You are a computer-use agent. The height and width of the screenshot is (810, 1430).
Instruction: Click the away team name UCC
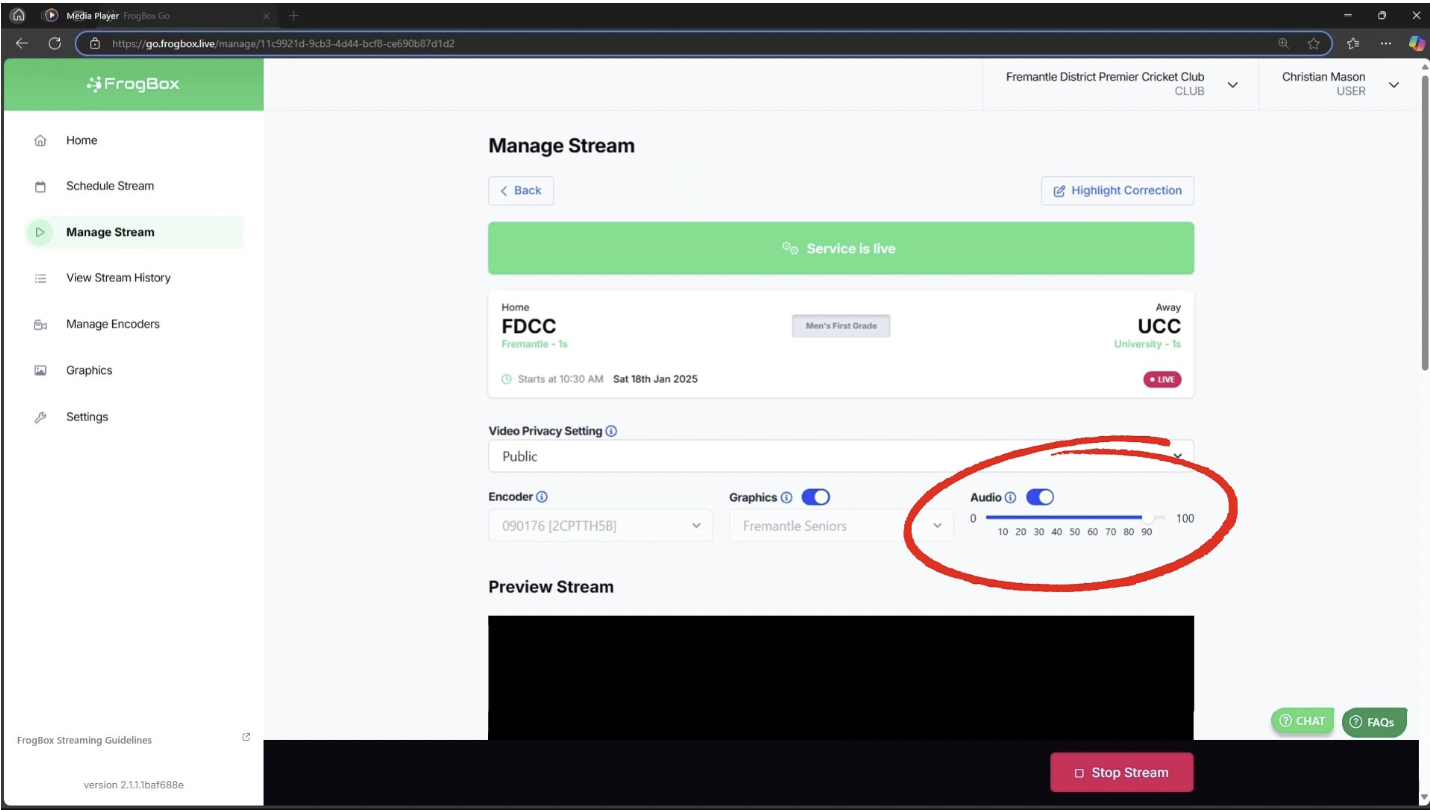click(1159, 326)
